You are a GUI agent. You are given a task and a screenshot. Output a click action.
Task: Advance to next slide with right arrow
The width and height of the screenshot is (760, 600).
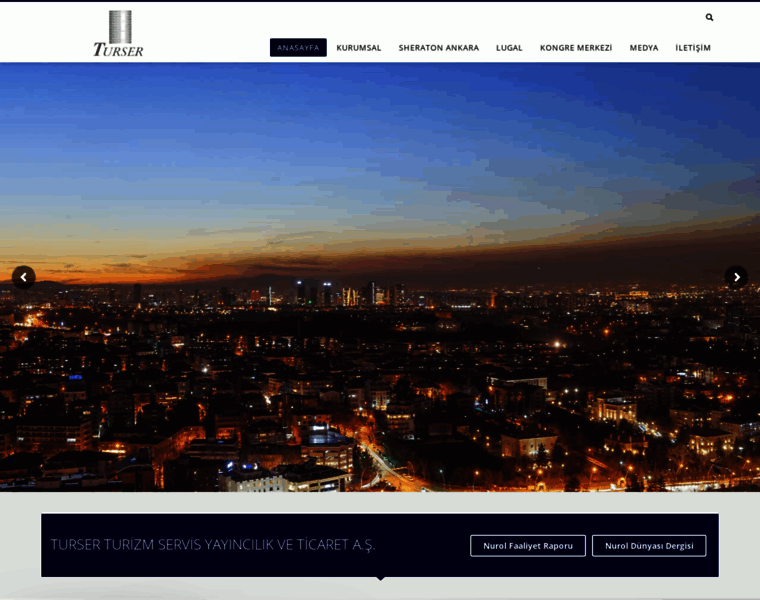736,277
